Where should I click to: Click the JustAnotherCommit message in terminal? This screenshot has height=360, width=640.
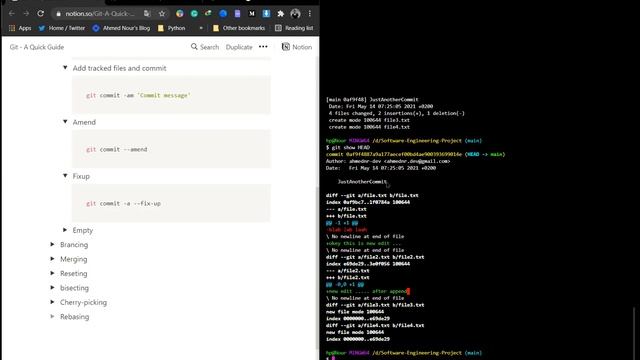[362, 182]
